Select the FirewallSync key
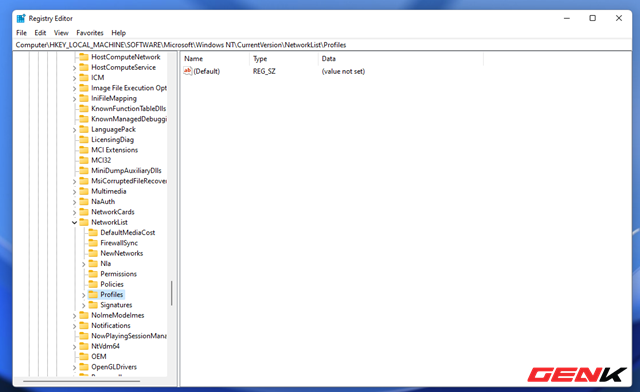This screenshot has width=640, height=392. coord(119,243)
